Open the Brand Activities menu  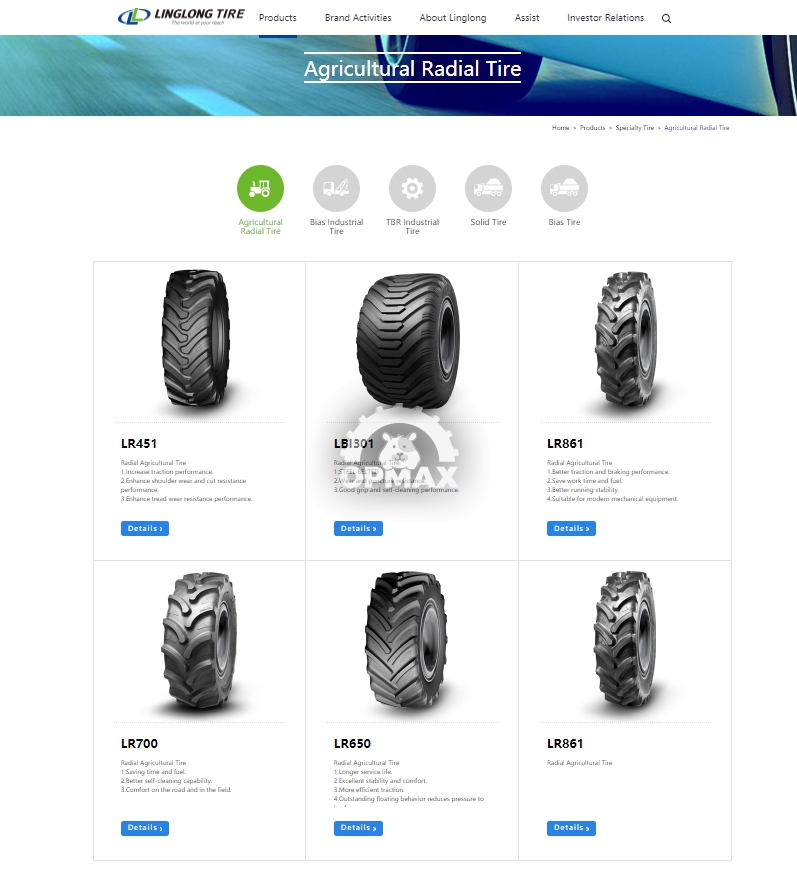point(358,18)
